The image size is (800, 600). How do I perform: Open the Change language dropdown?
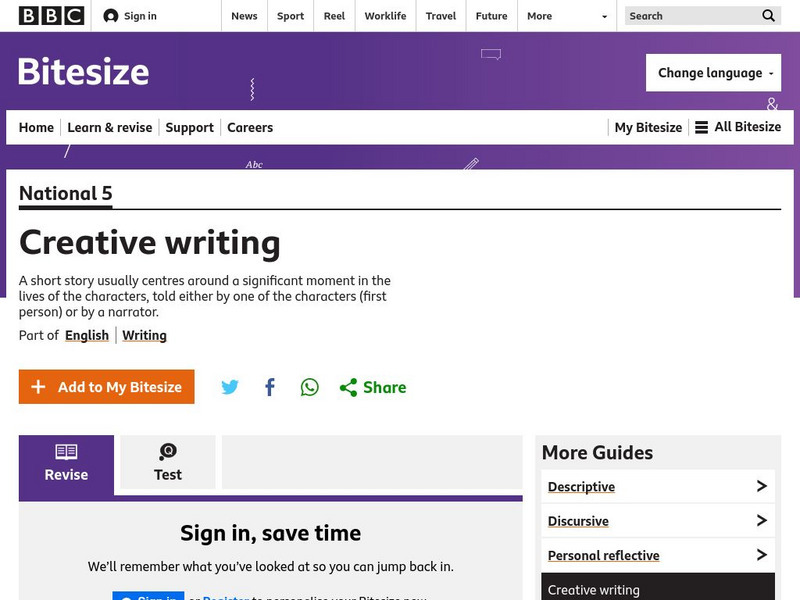[x=713, y=73]
